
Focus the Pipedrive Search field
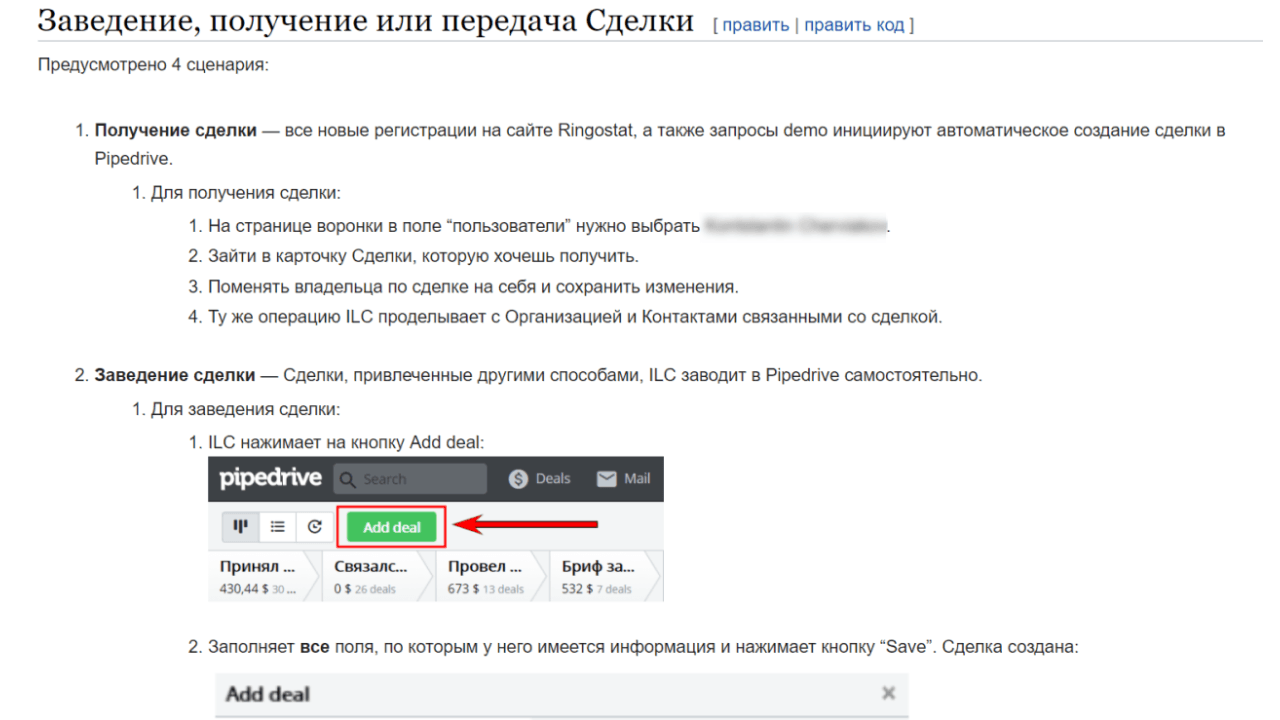[x=410, y=479]
